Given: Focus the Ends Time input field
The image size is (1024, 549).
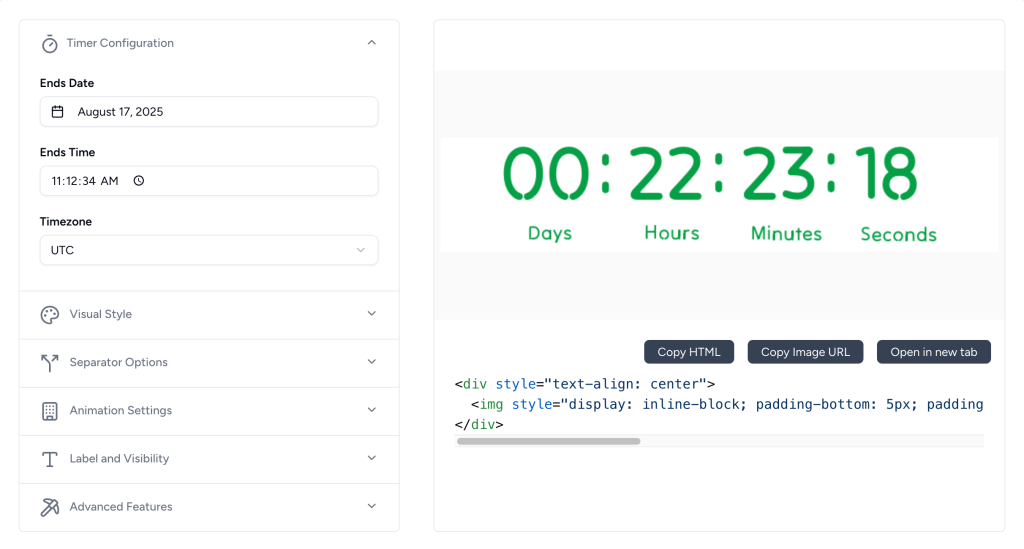Looking at the screenshot, I should [209, 181].
